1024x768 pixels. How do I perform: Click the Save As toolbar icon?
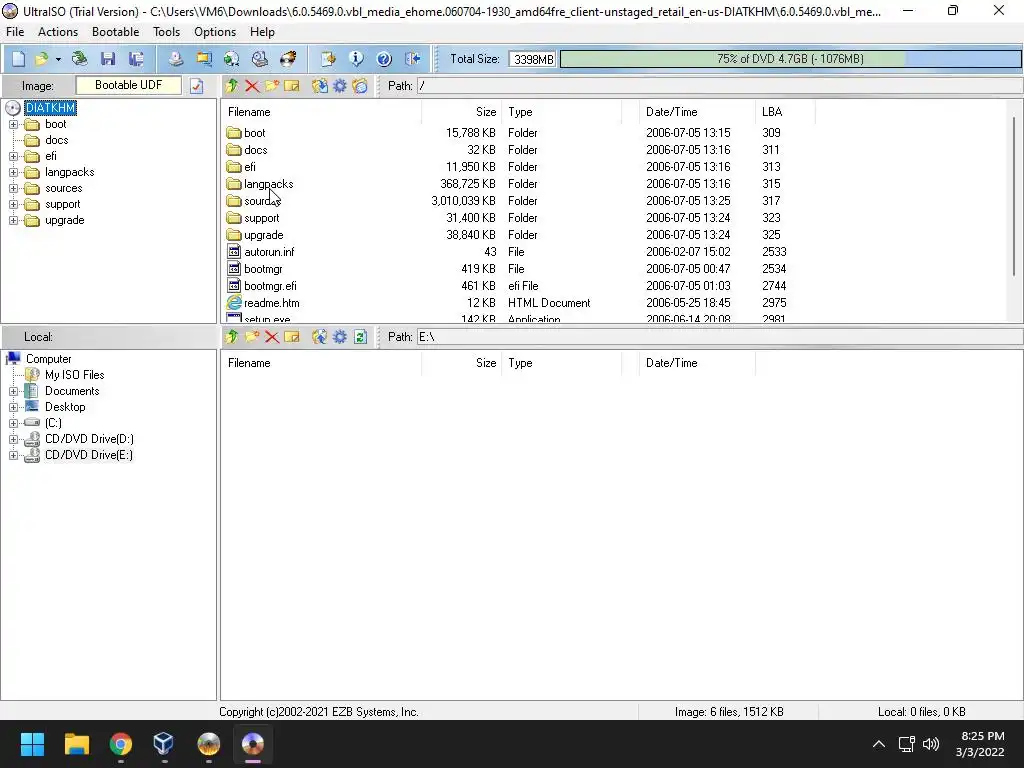136,59
